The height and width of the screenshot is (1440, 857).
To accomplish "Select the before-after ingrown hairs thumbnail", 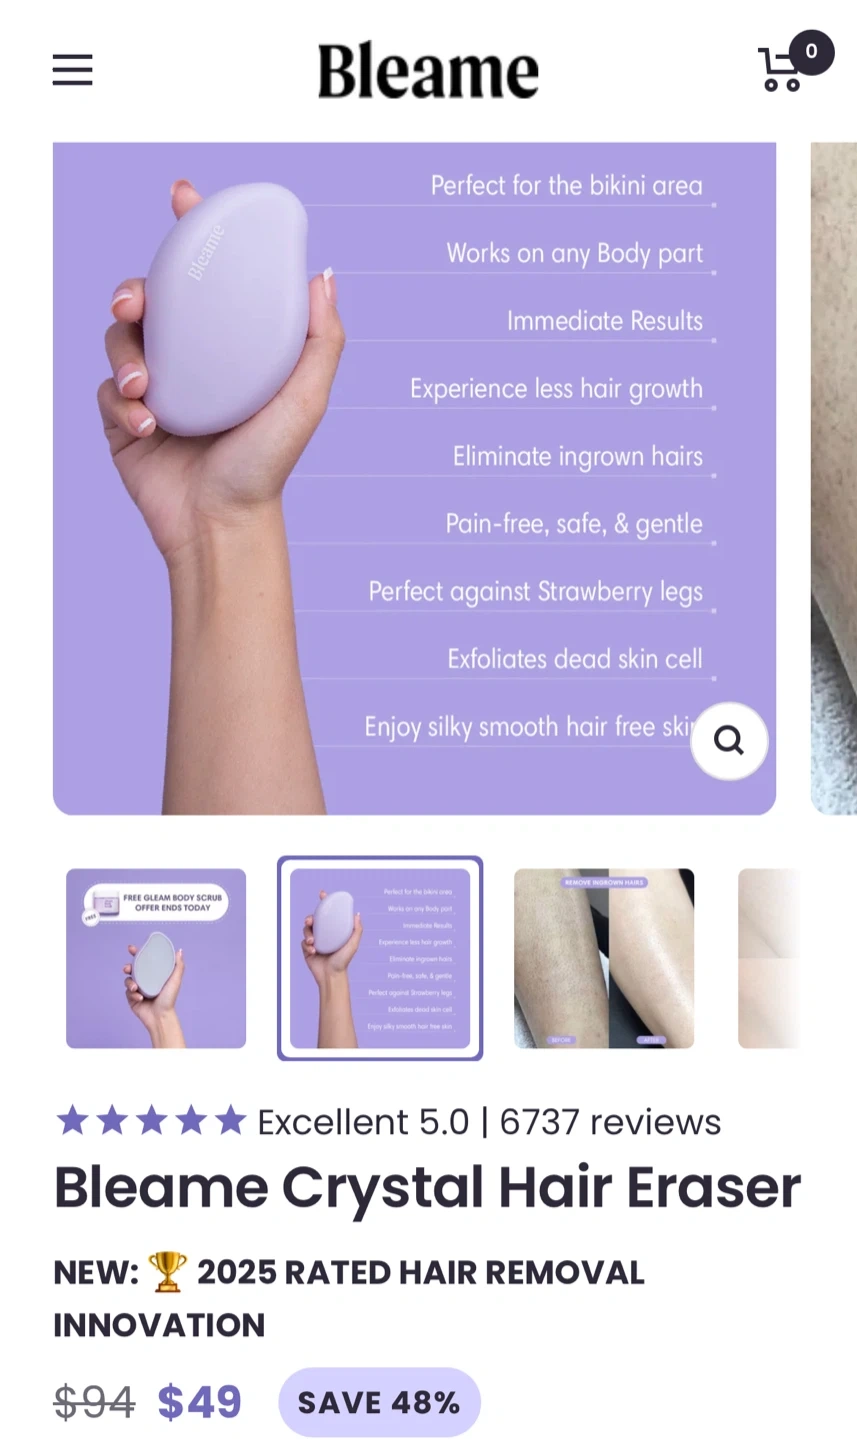I will pyautogui.click(x=604, y=958).
